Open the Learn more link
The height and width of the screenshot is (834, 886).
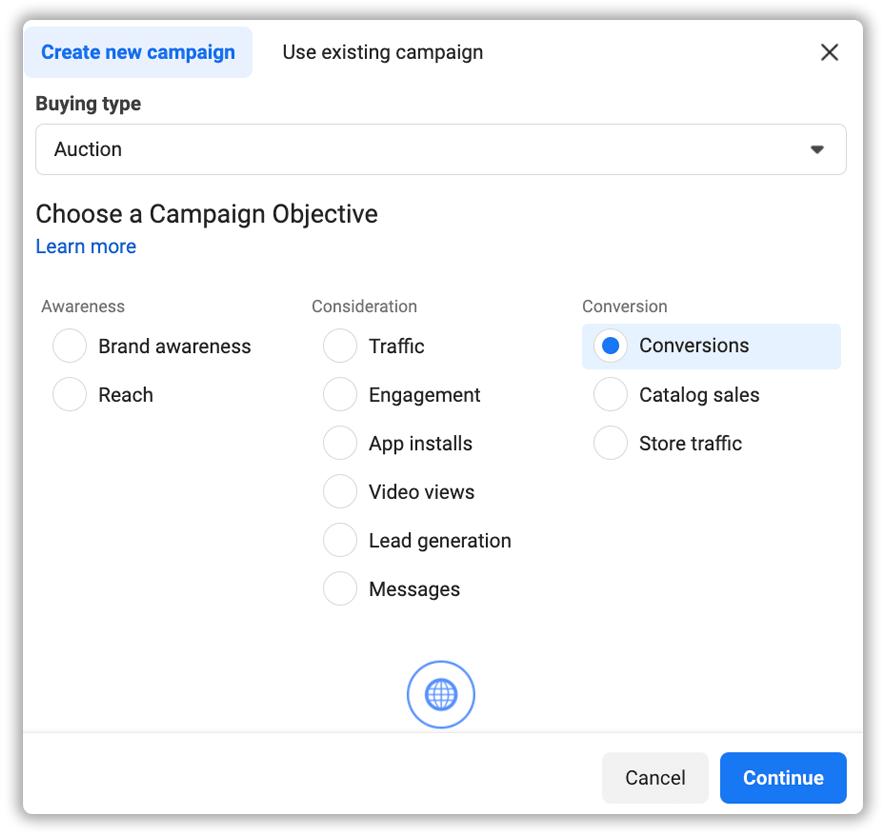pos(85,246)
